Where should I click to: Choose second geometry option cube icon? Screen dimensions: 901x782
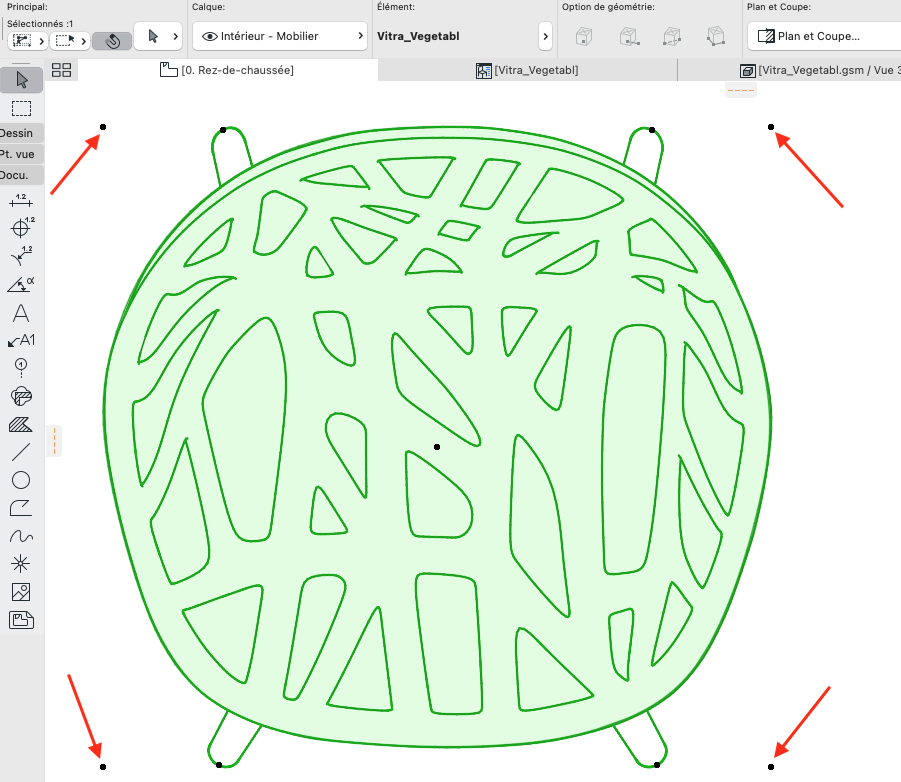[x=629, y=36]
